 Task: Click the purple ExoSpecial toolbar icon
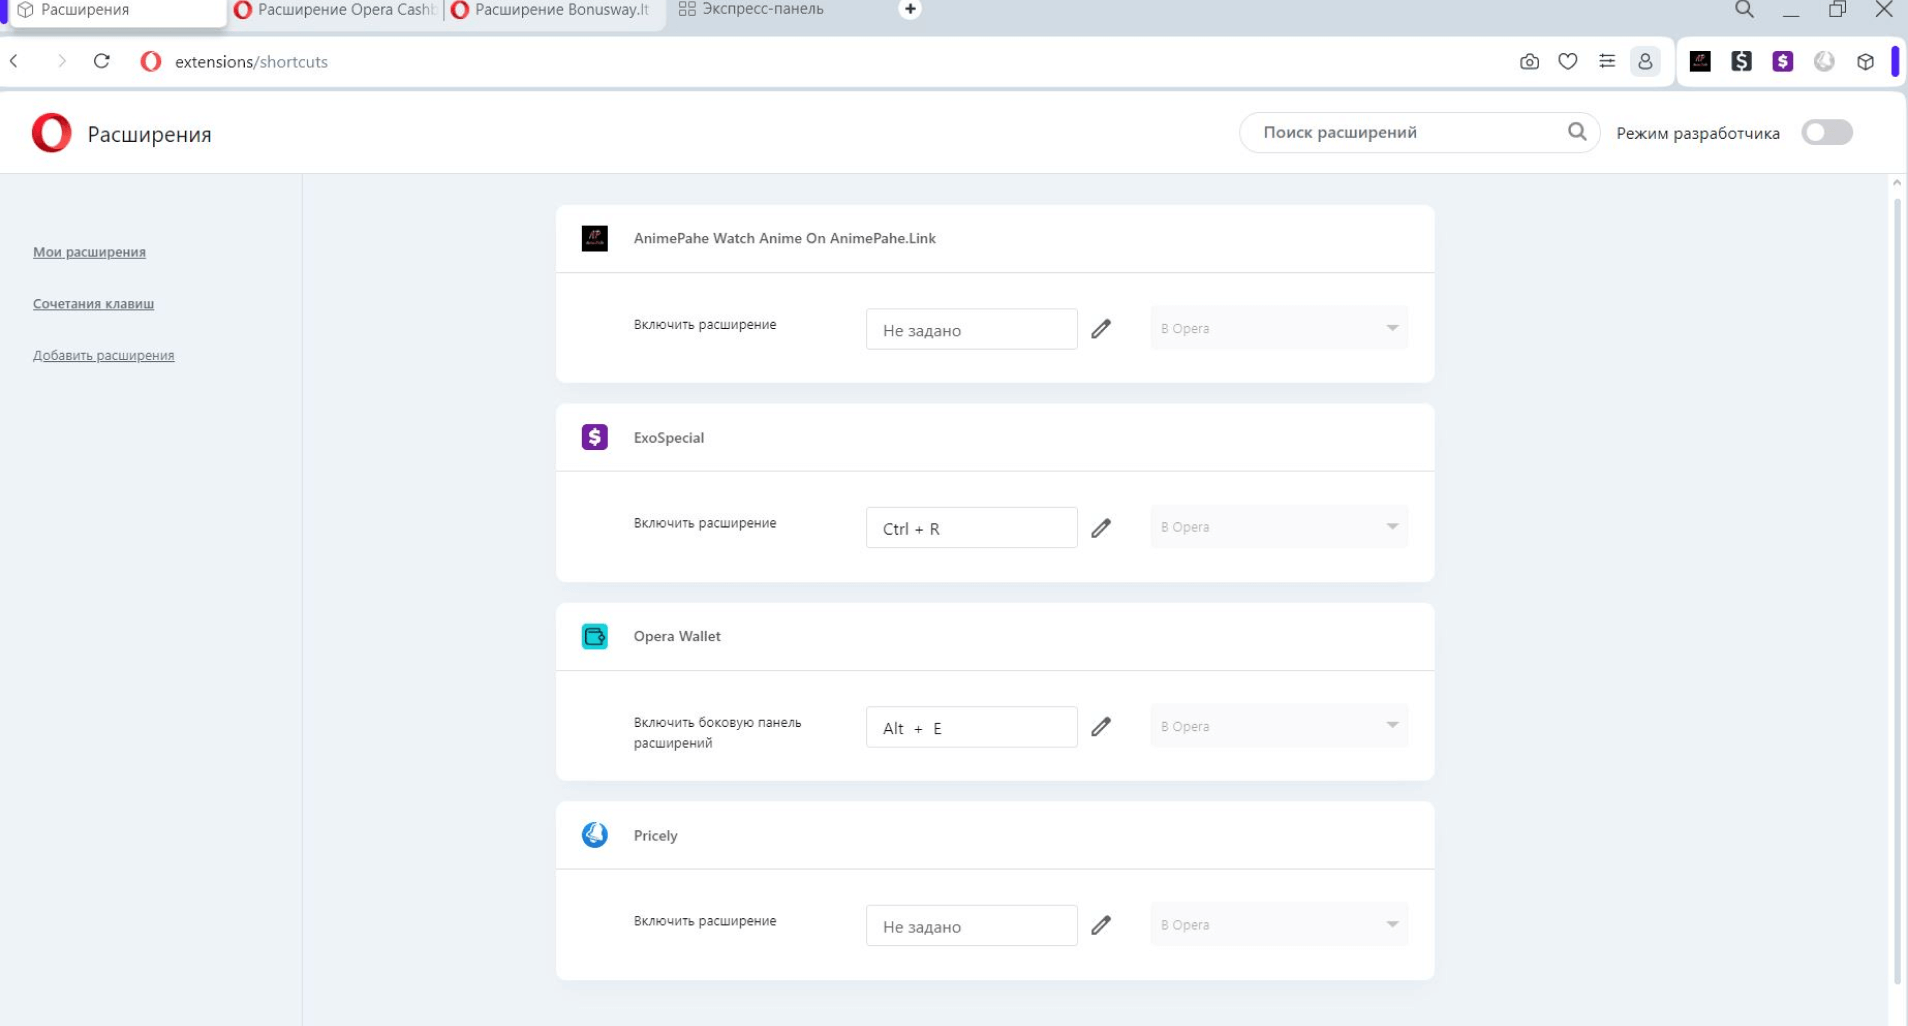point(1782,62)
